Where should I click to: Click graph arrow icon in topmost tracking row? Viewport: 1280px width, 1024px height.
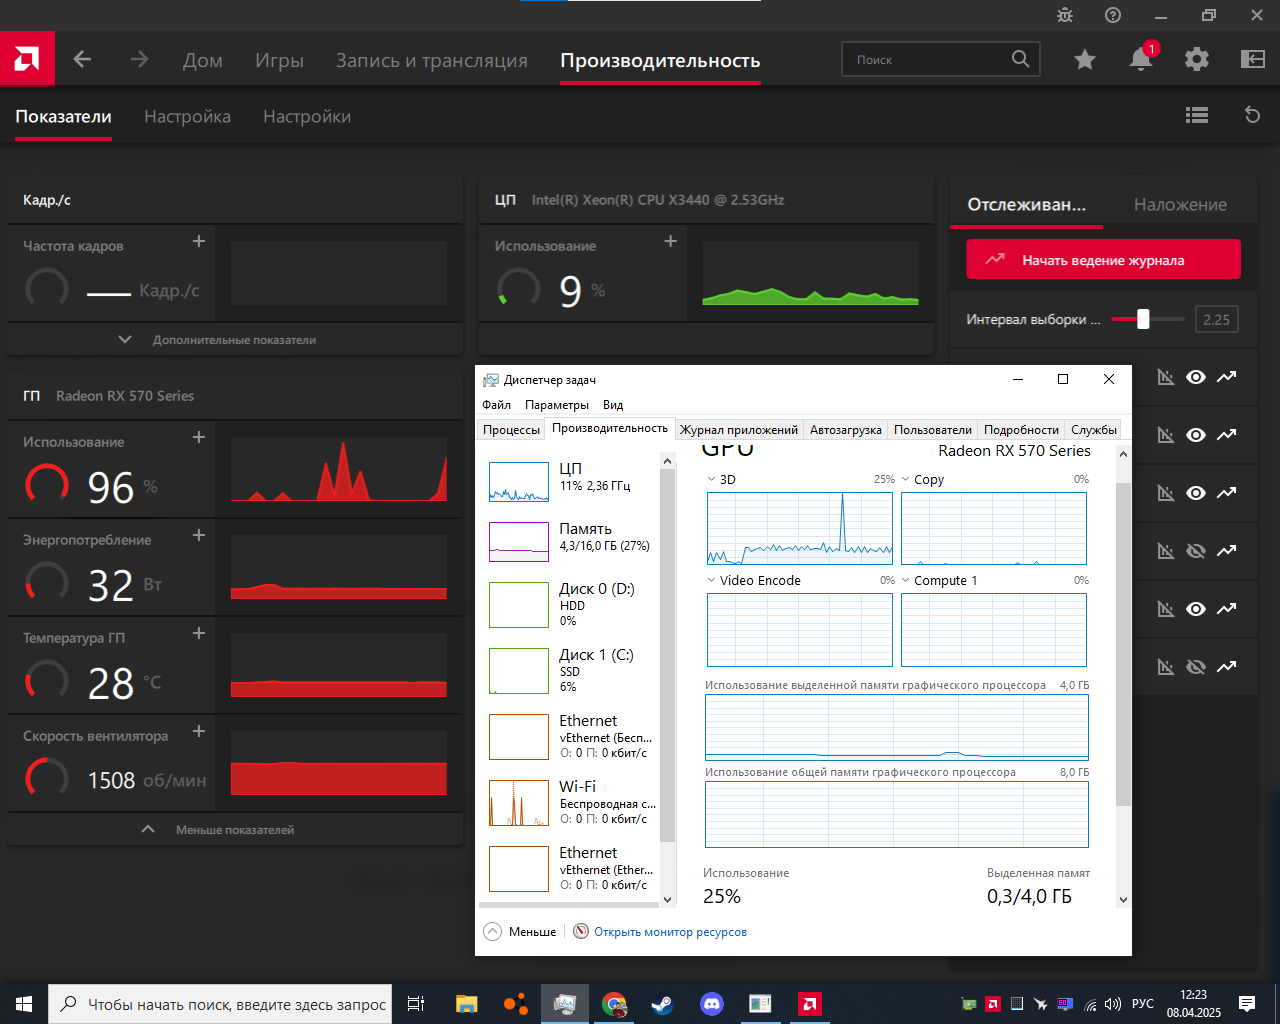coord(1226,377)
